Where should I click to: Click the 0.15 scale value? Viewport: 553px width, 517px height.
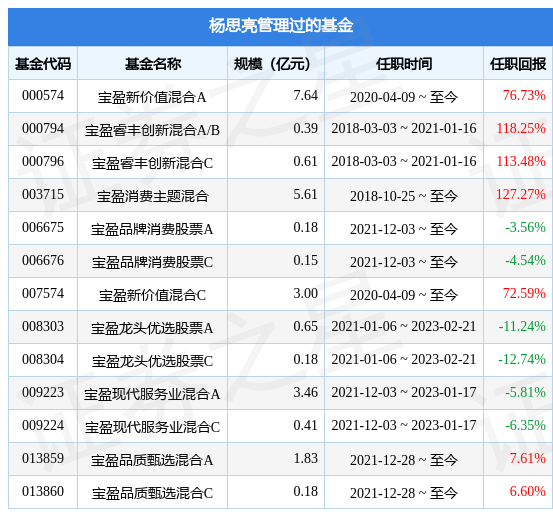click(305, 260)
